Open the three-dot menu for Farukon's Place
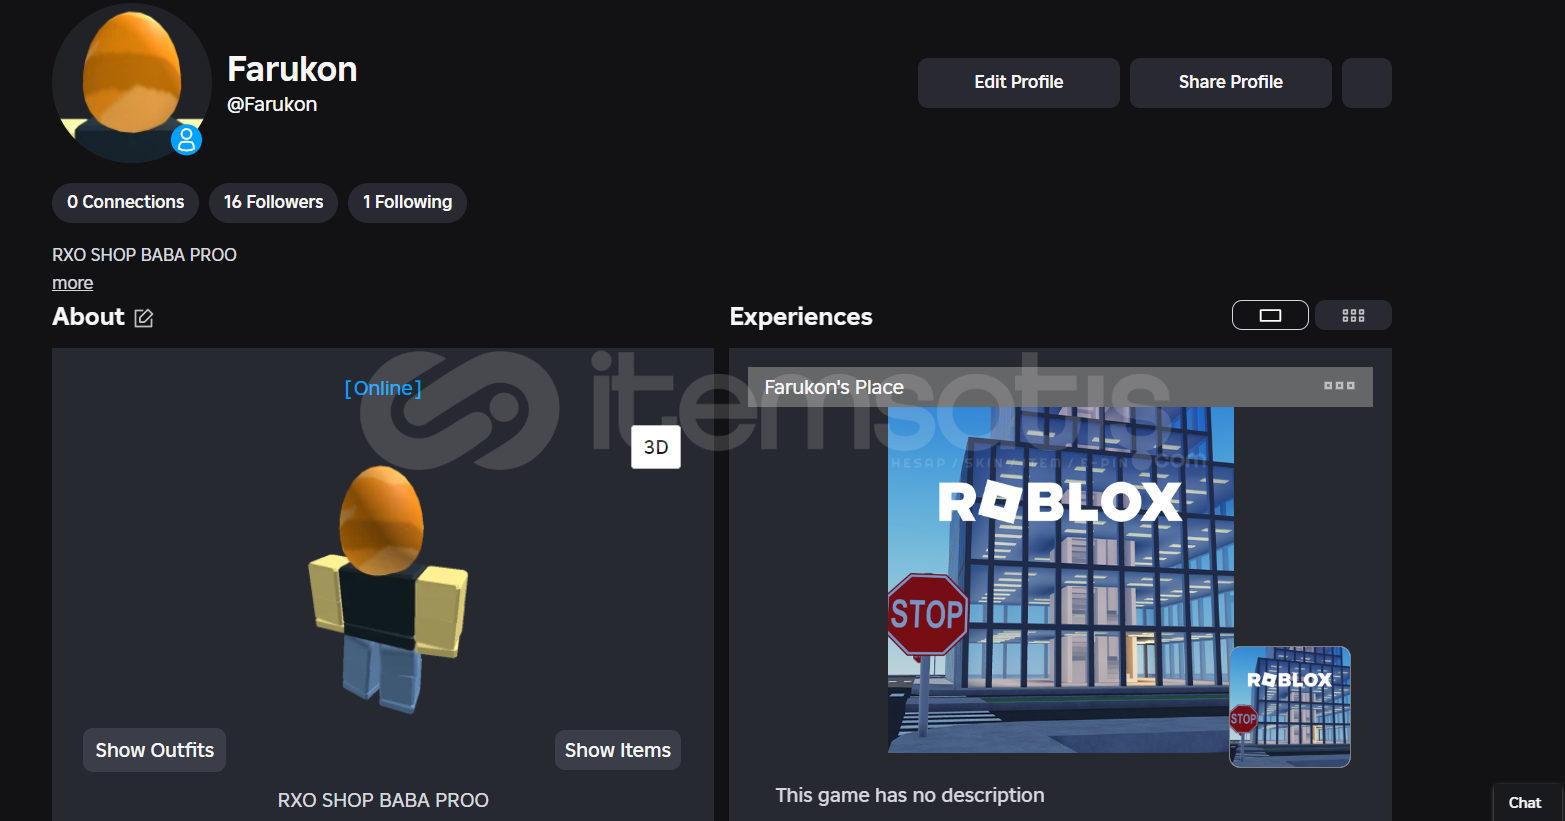The width and height of the screenshot is (1565, 821). click(1339, 386)
